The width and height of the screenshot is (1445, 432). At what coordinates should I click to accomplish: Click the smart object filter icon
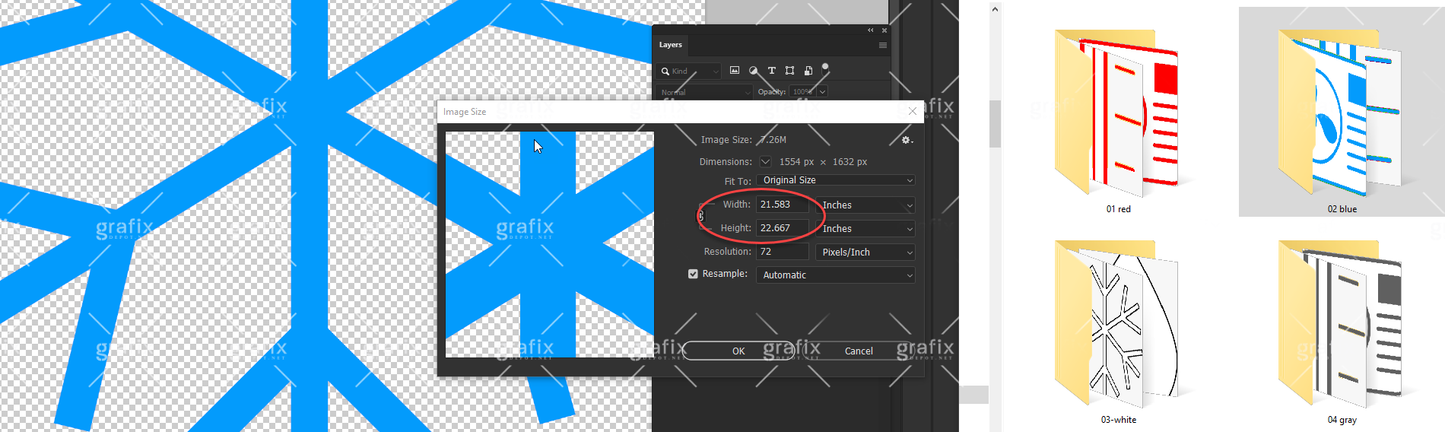pos(808,71)
